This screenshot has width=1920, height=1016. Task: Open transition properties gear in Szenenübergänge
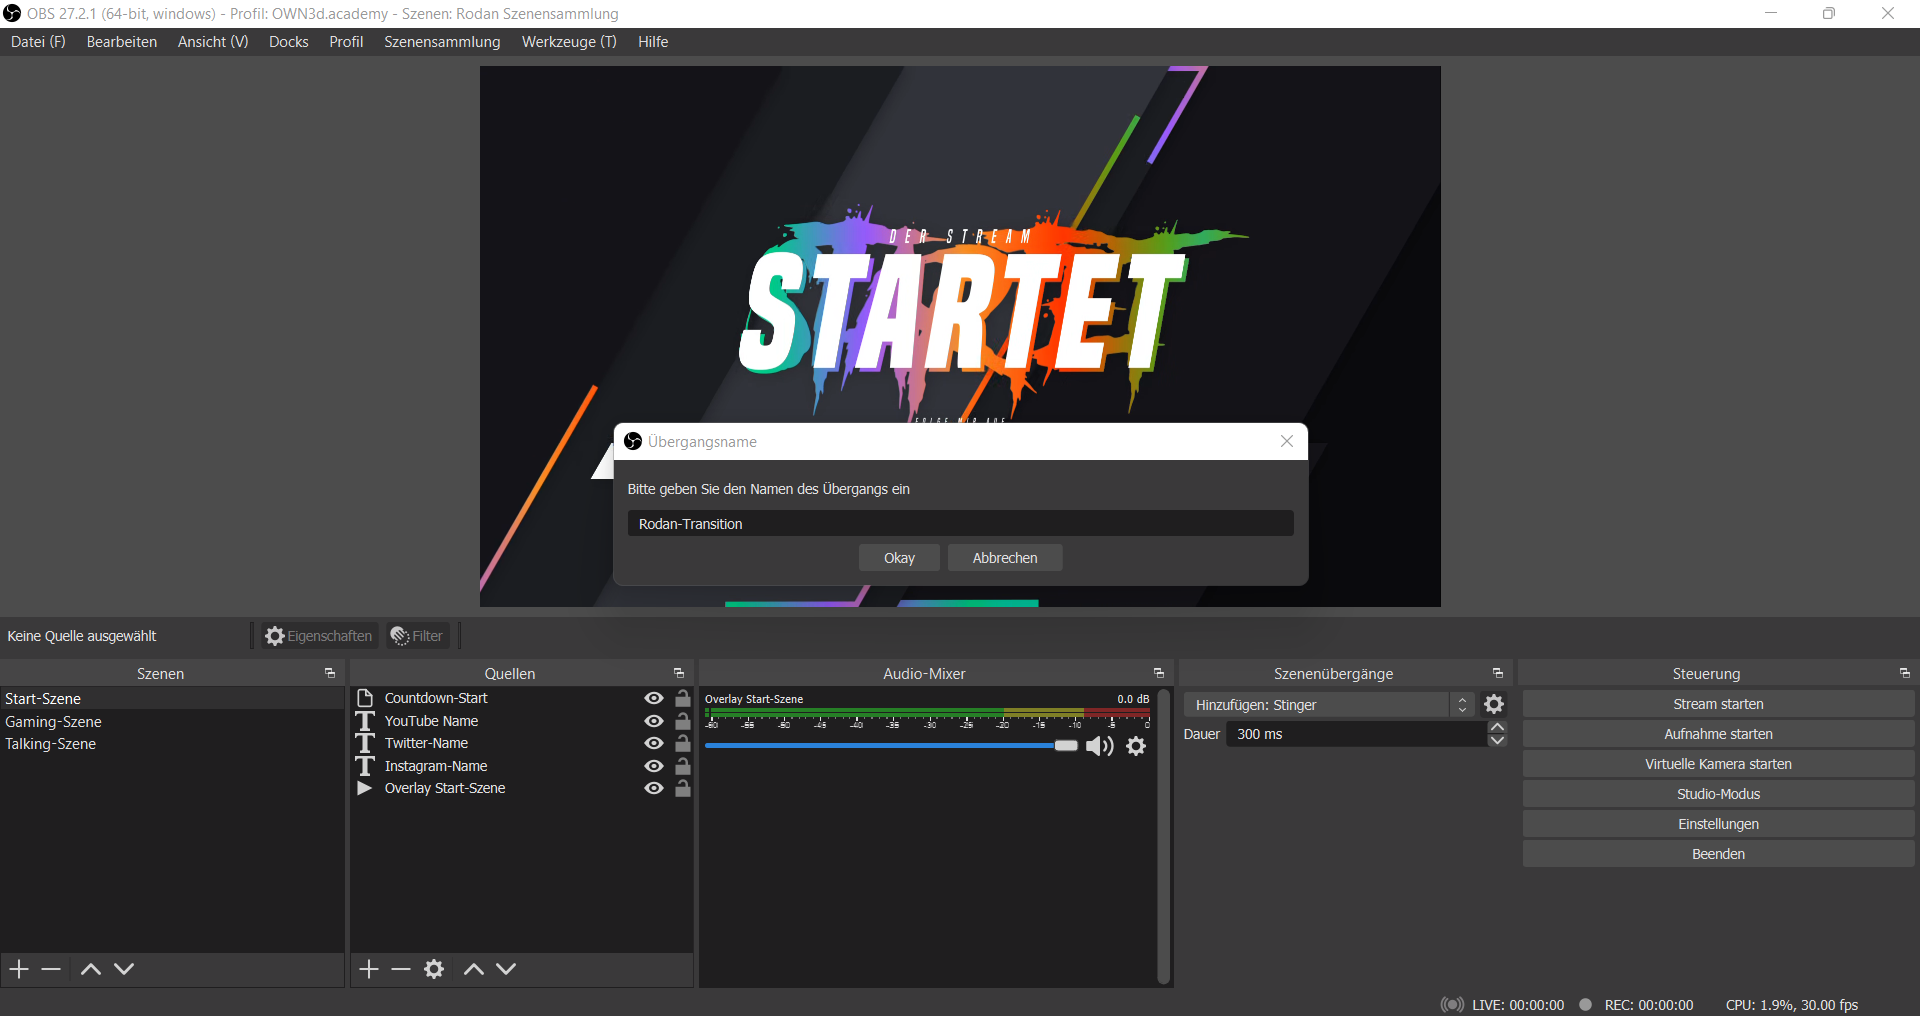pyautogui.click(x=1494, y=705)
